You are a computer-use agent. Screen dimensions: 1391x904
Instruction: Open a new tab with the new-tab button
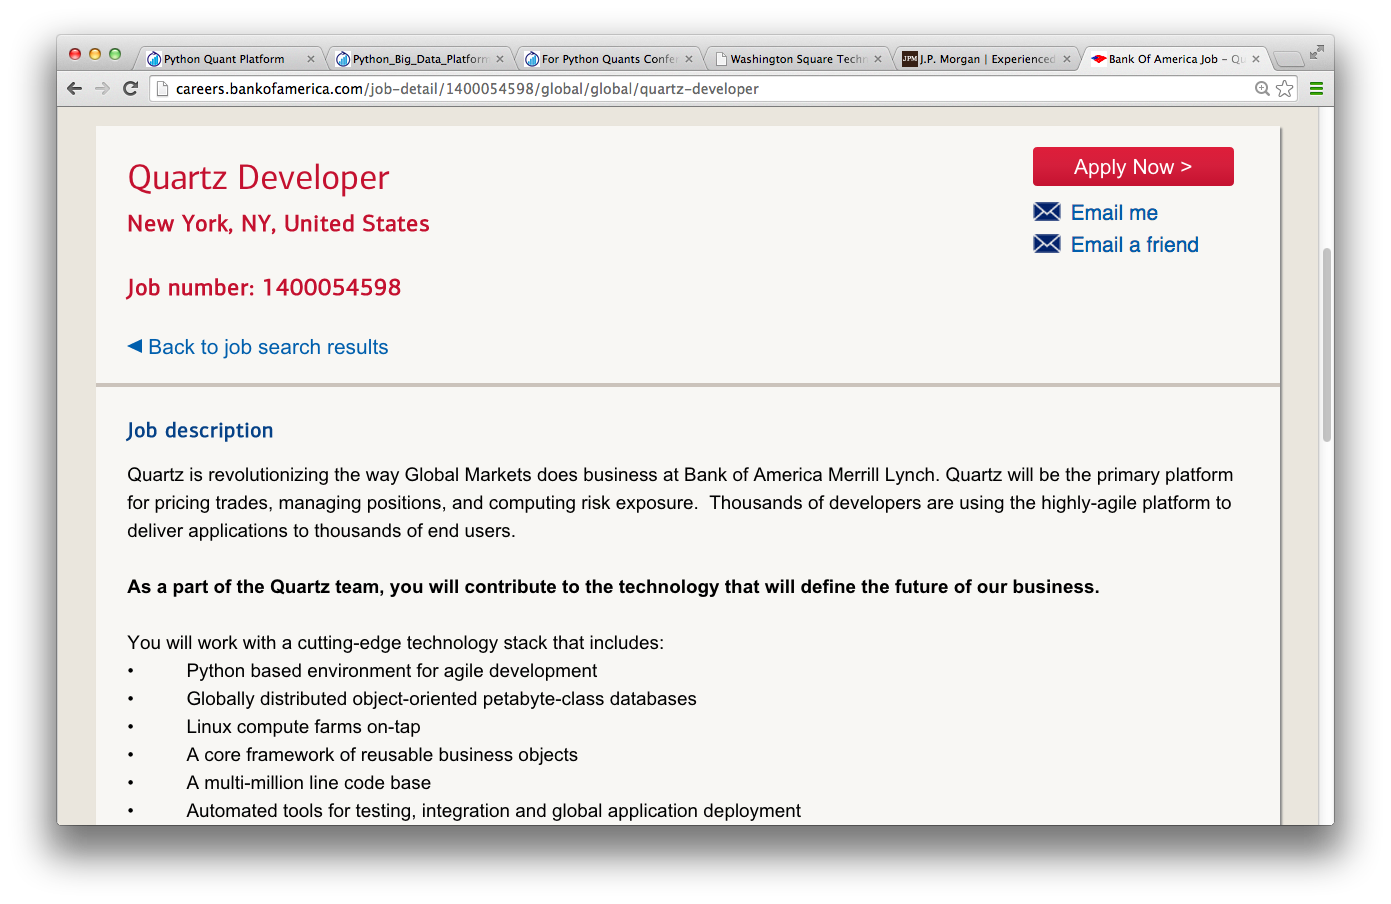(1288, 59)
